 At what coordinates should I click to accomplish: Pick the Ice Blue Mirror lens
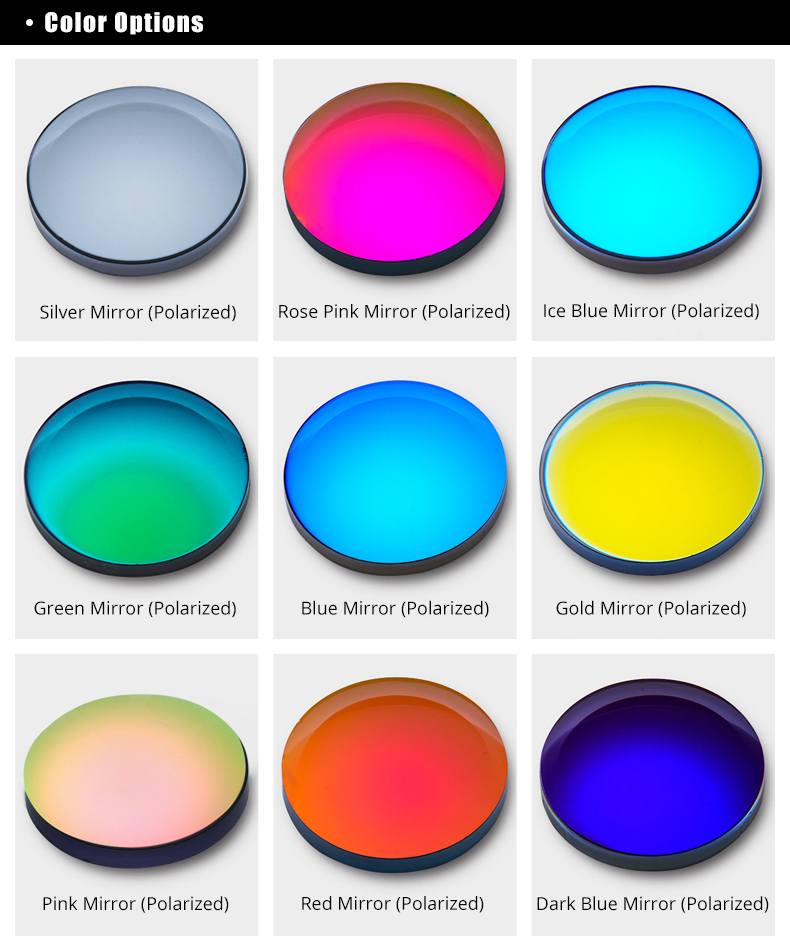tap(652, 180)
